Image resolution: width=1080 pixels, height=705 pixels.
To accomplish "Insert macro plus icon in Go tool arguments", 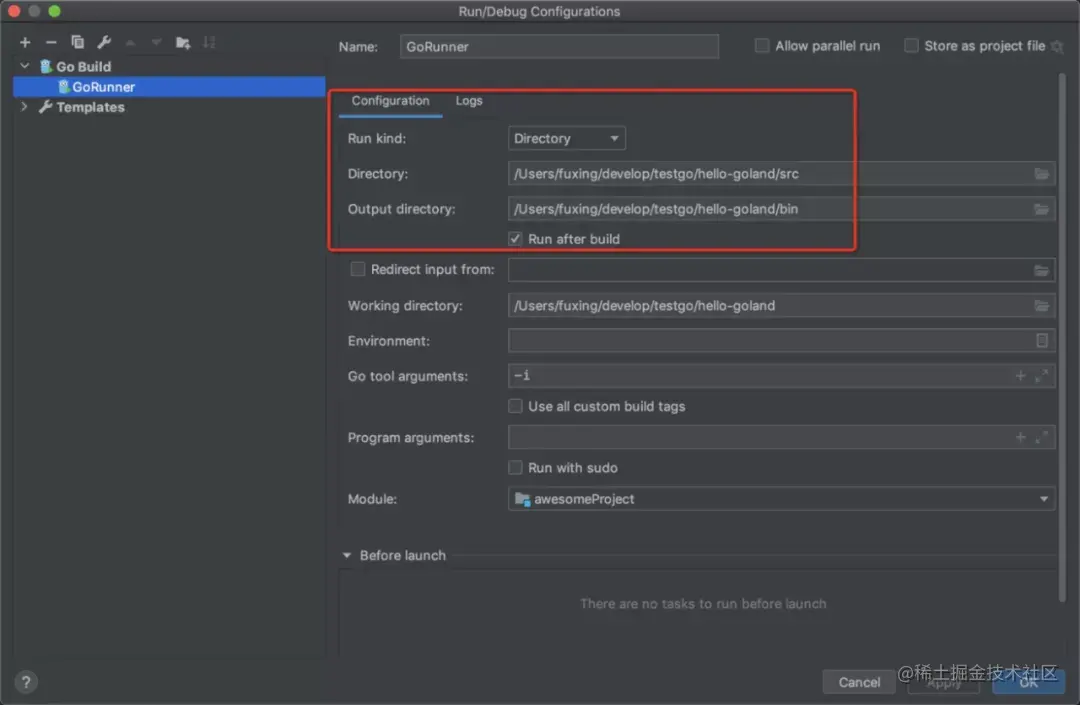I will 1020,376.
